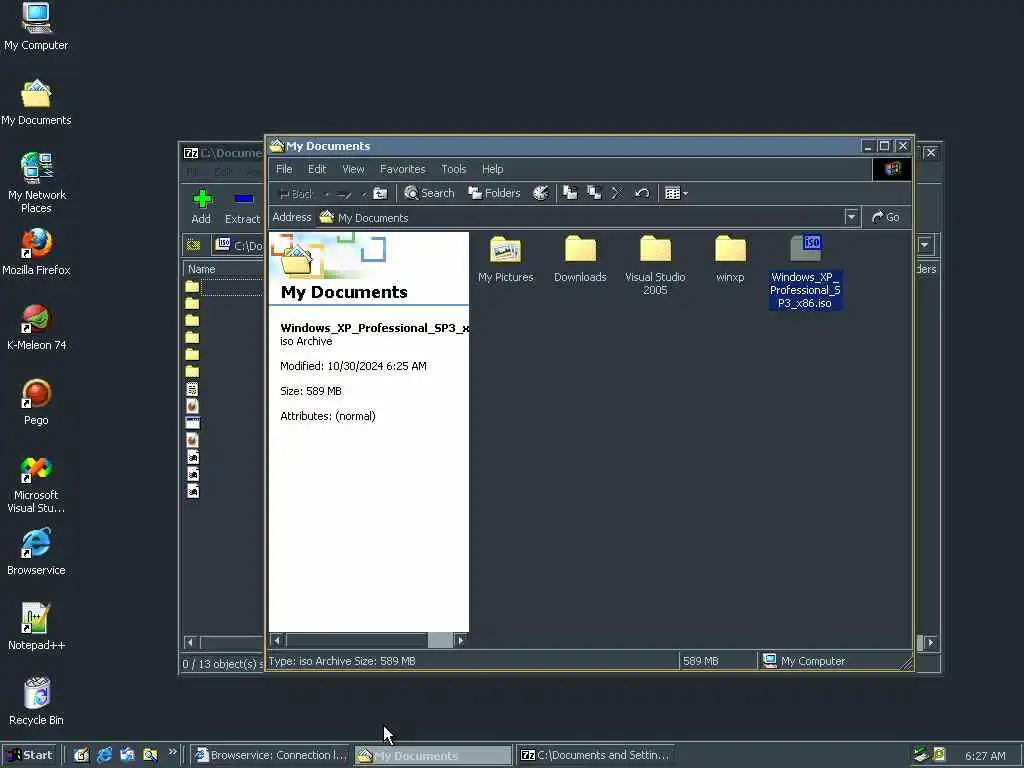This screenshot has height=768, width=1024.
Task: Open the Favorites menu
Action: 402,169
